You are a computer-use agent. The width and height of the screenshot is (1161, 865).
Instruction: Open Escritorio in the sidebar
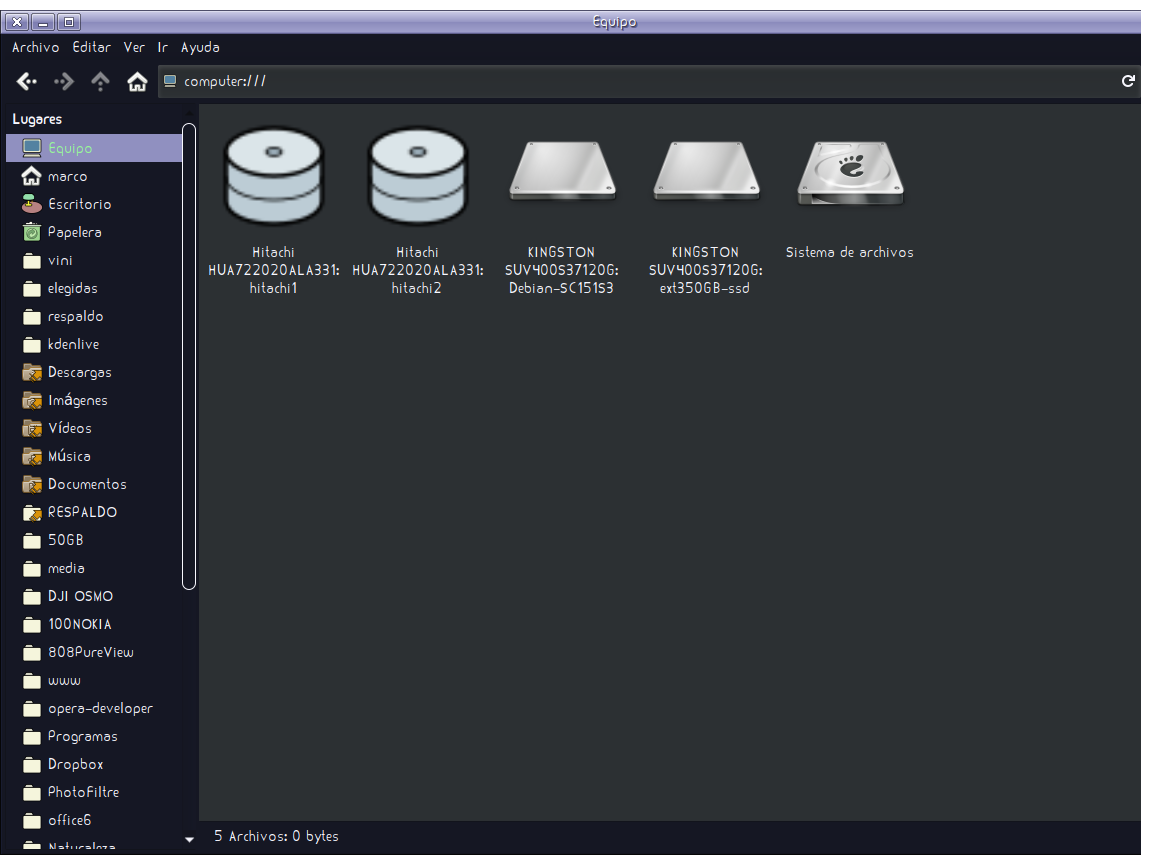click(94, 204)
